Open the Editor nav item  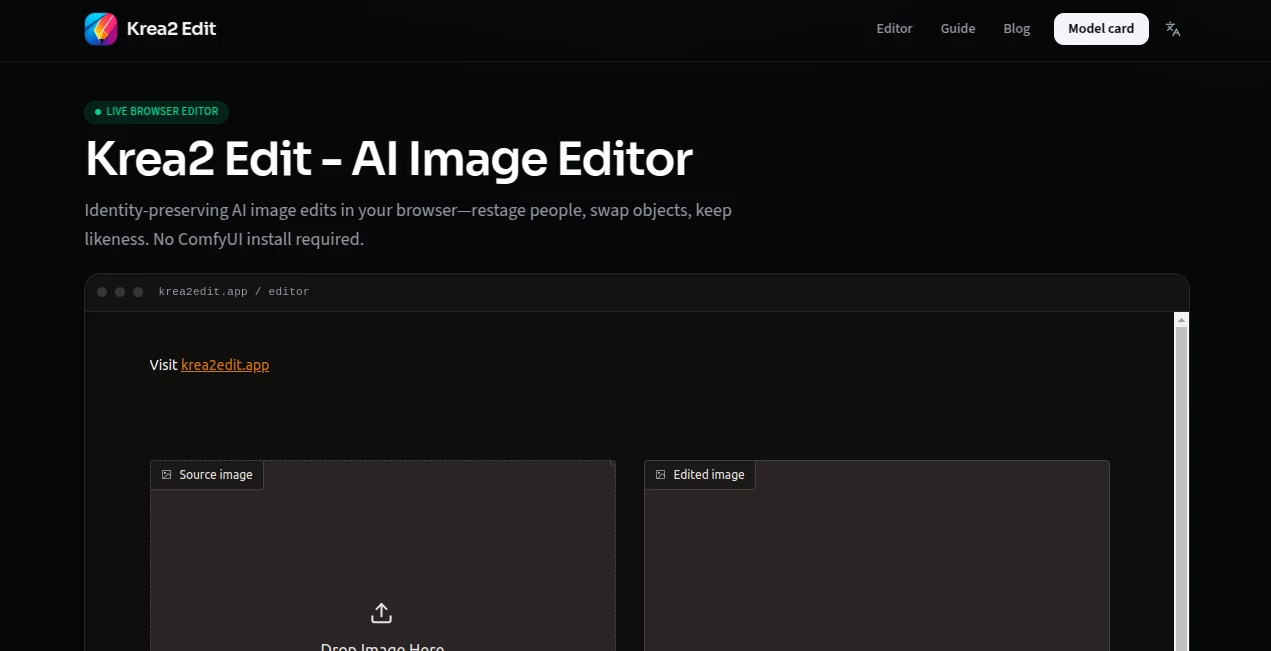(894, 29)
